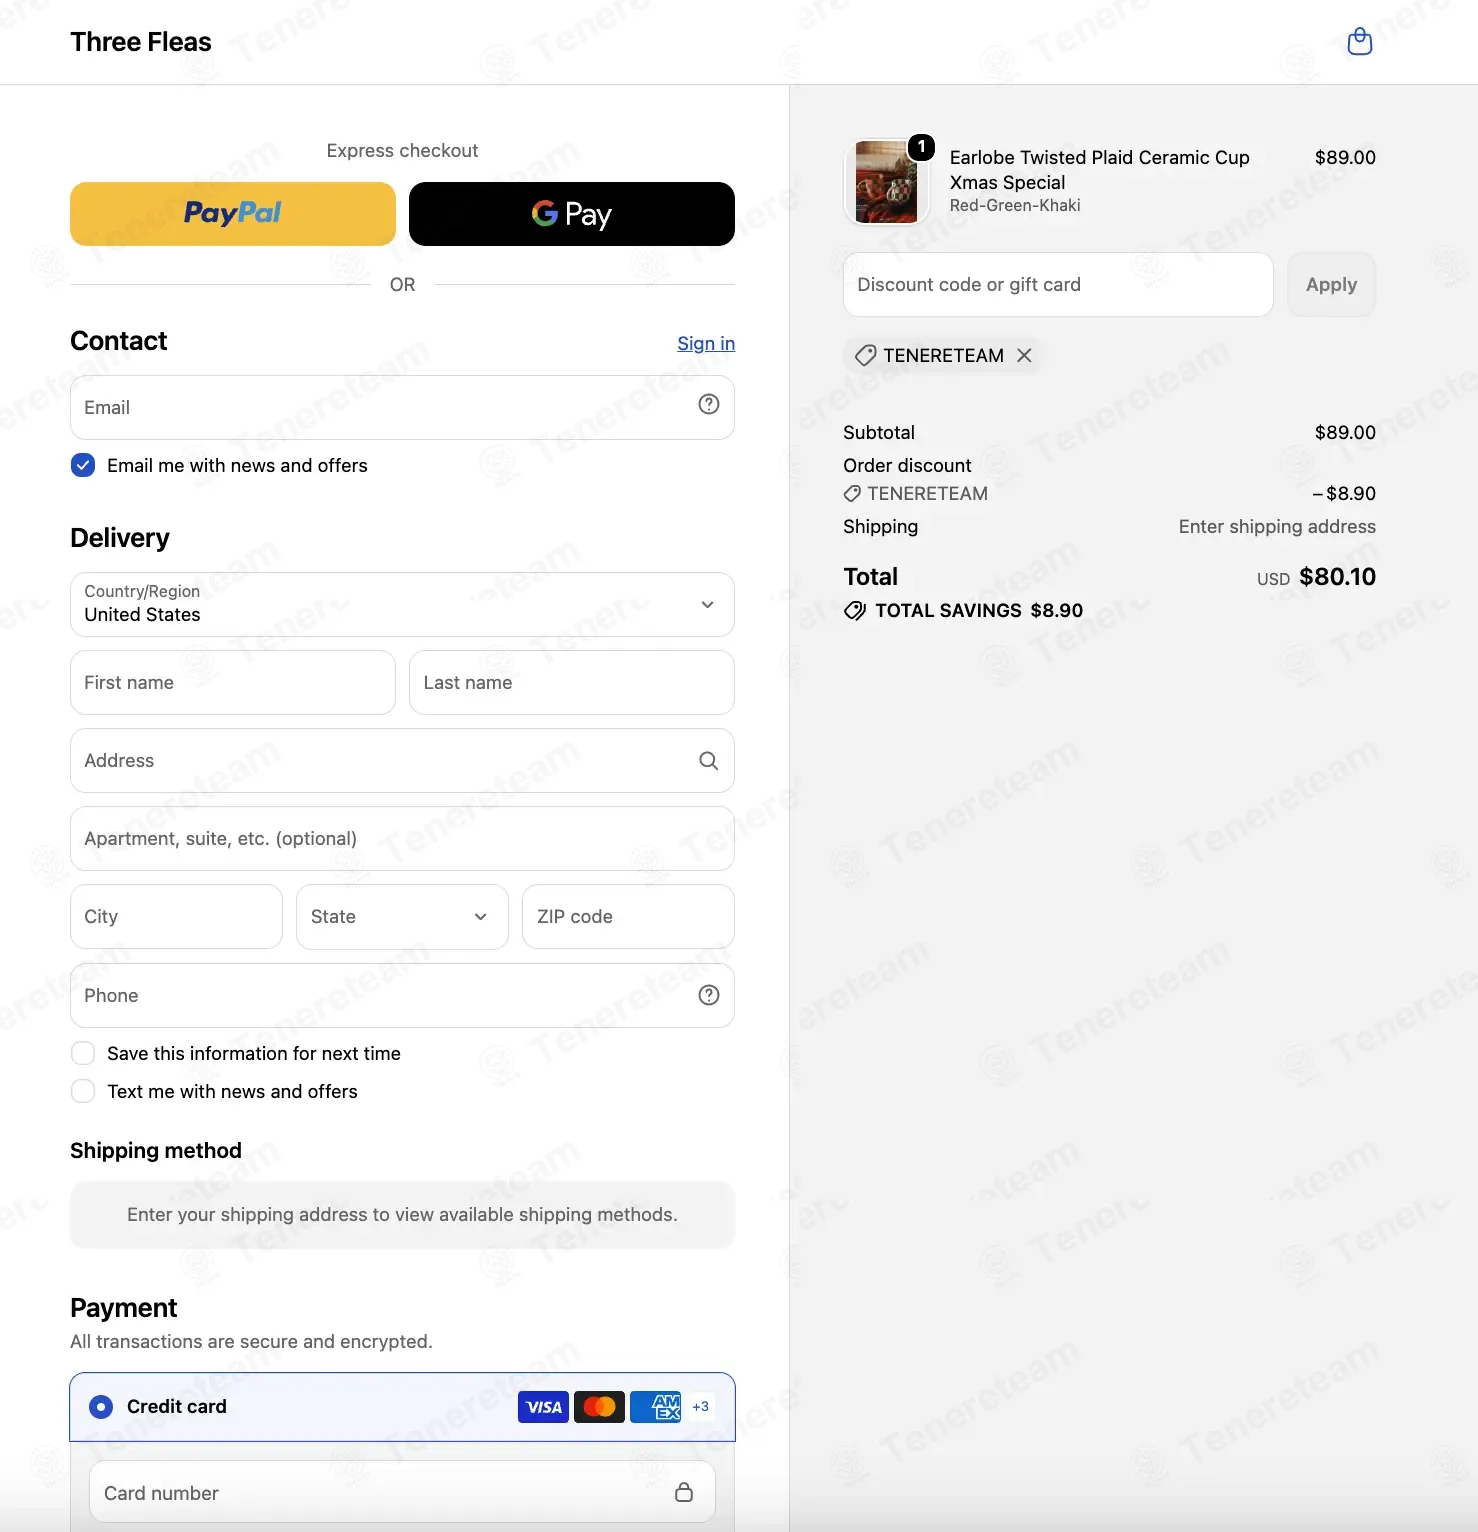Focus the Discount code or gift card field

click(1058, 285)
